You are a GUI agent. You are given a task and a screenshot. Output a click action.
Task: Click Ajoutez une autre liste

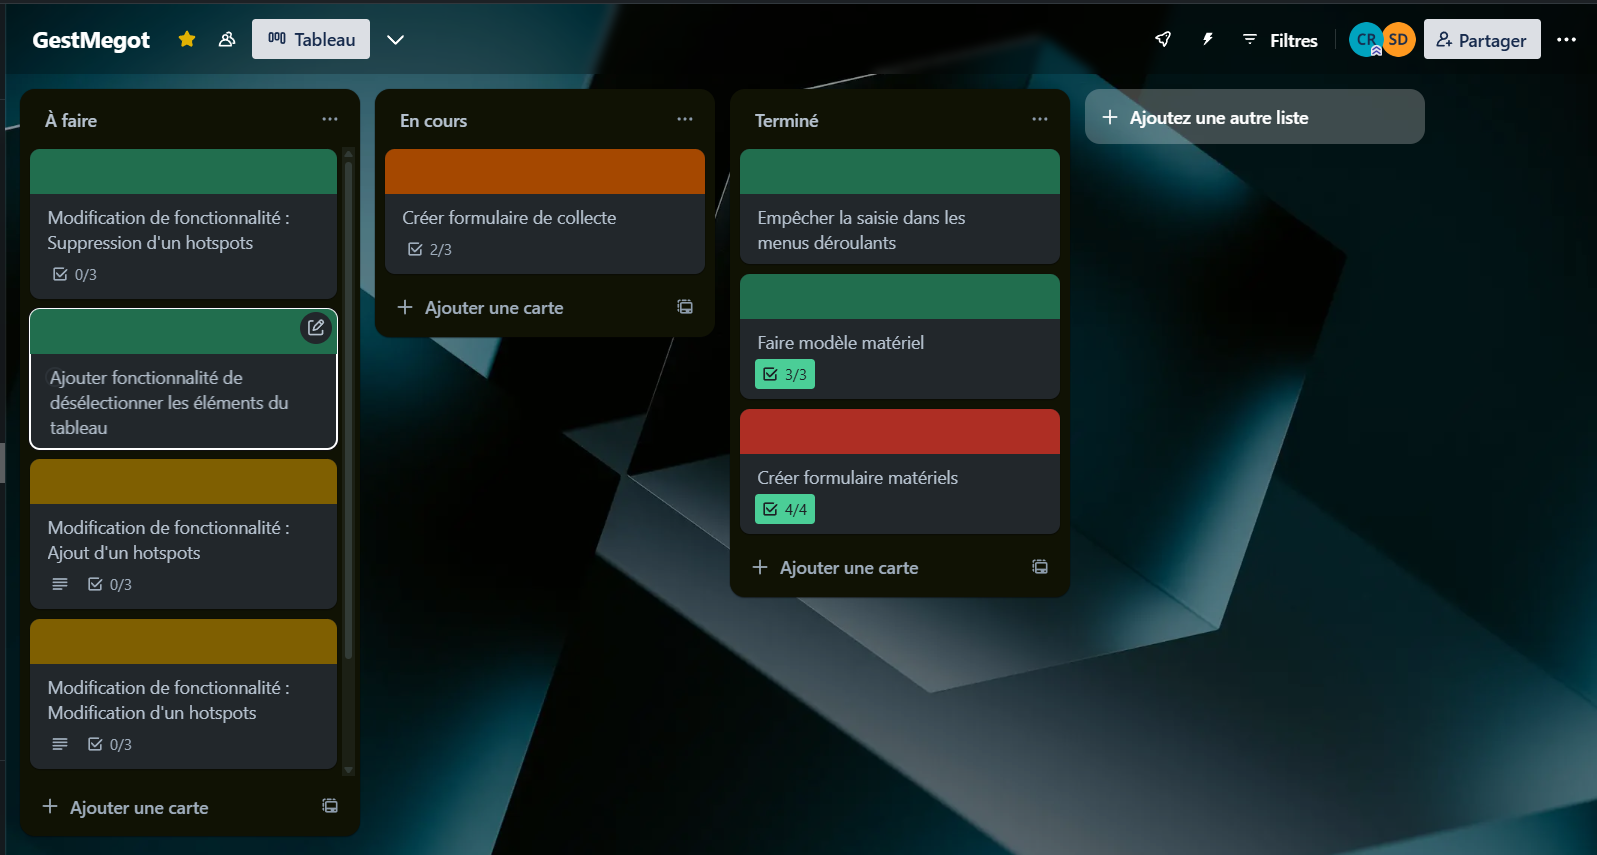point(1254,117)
